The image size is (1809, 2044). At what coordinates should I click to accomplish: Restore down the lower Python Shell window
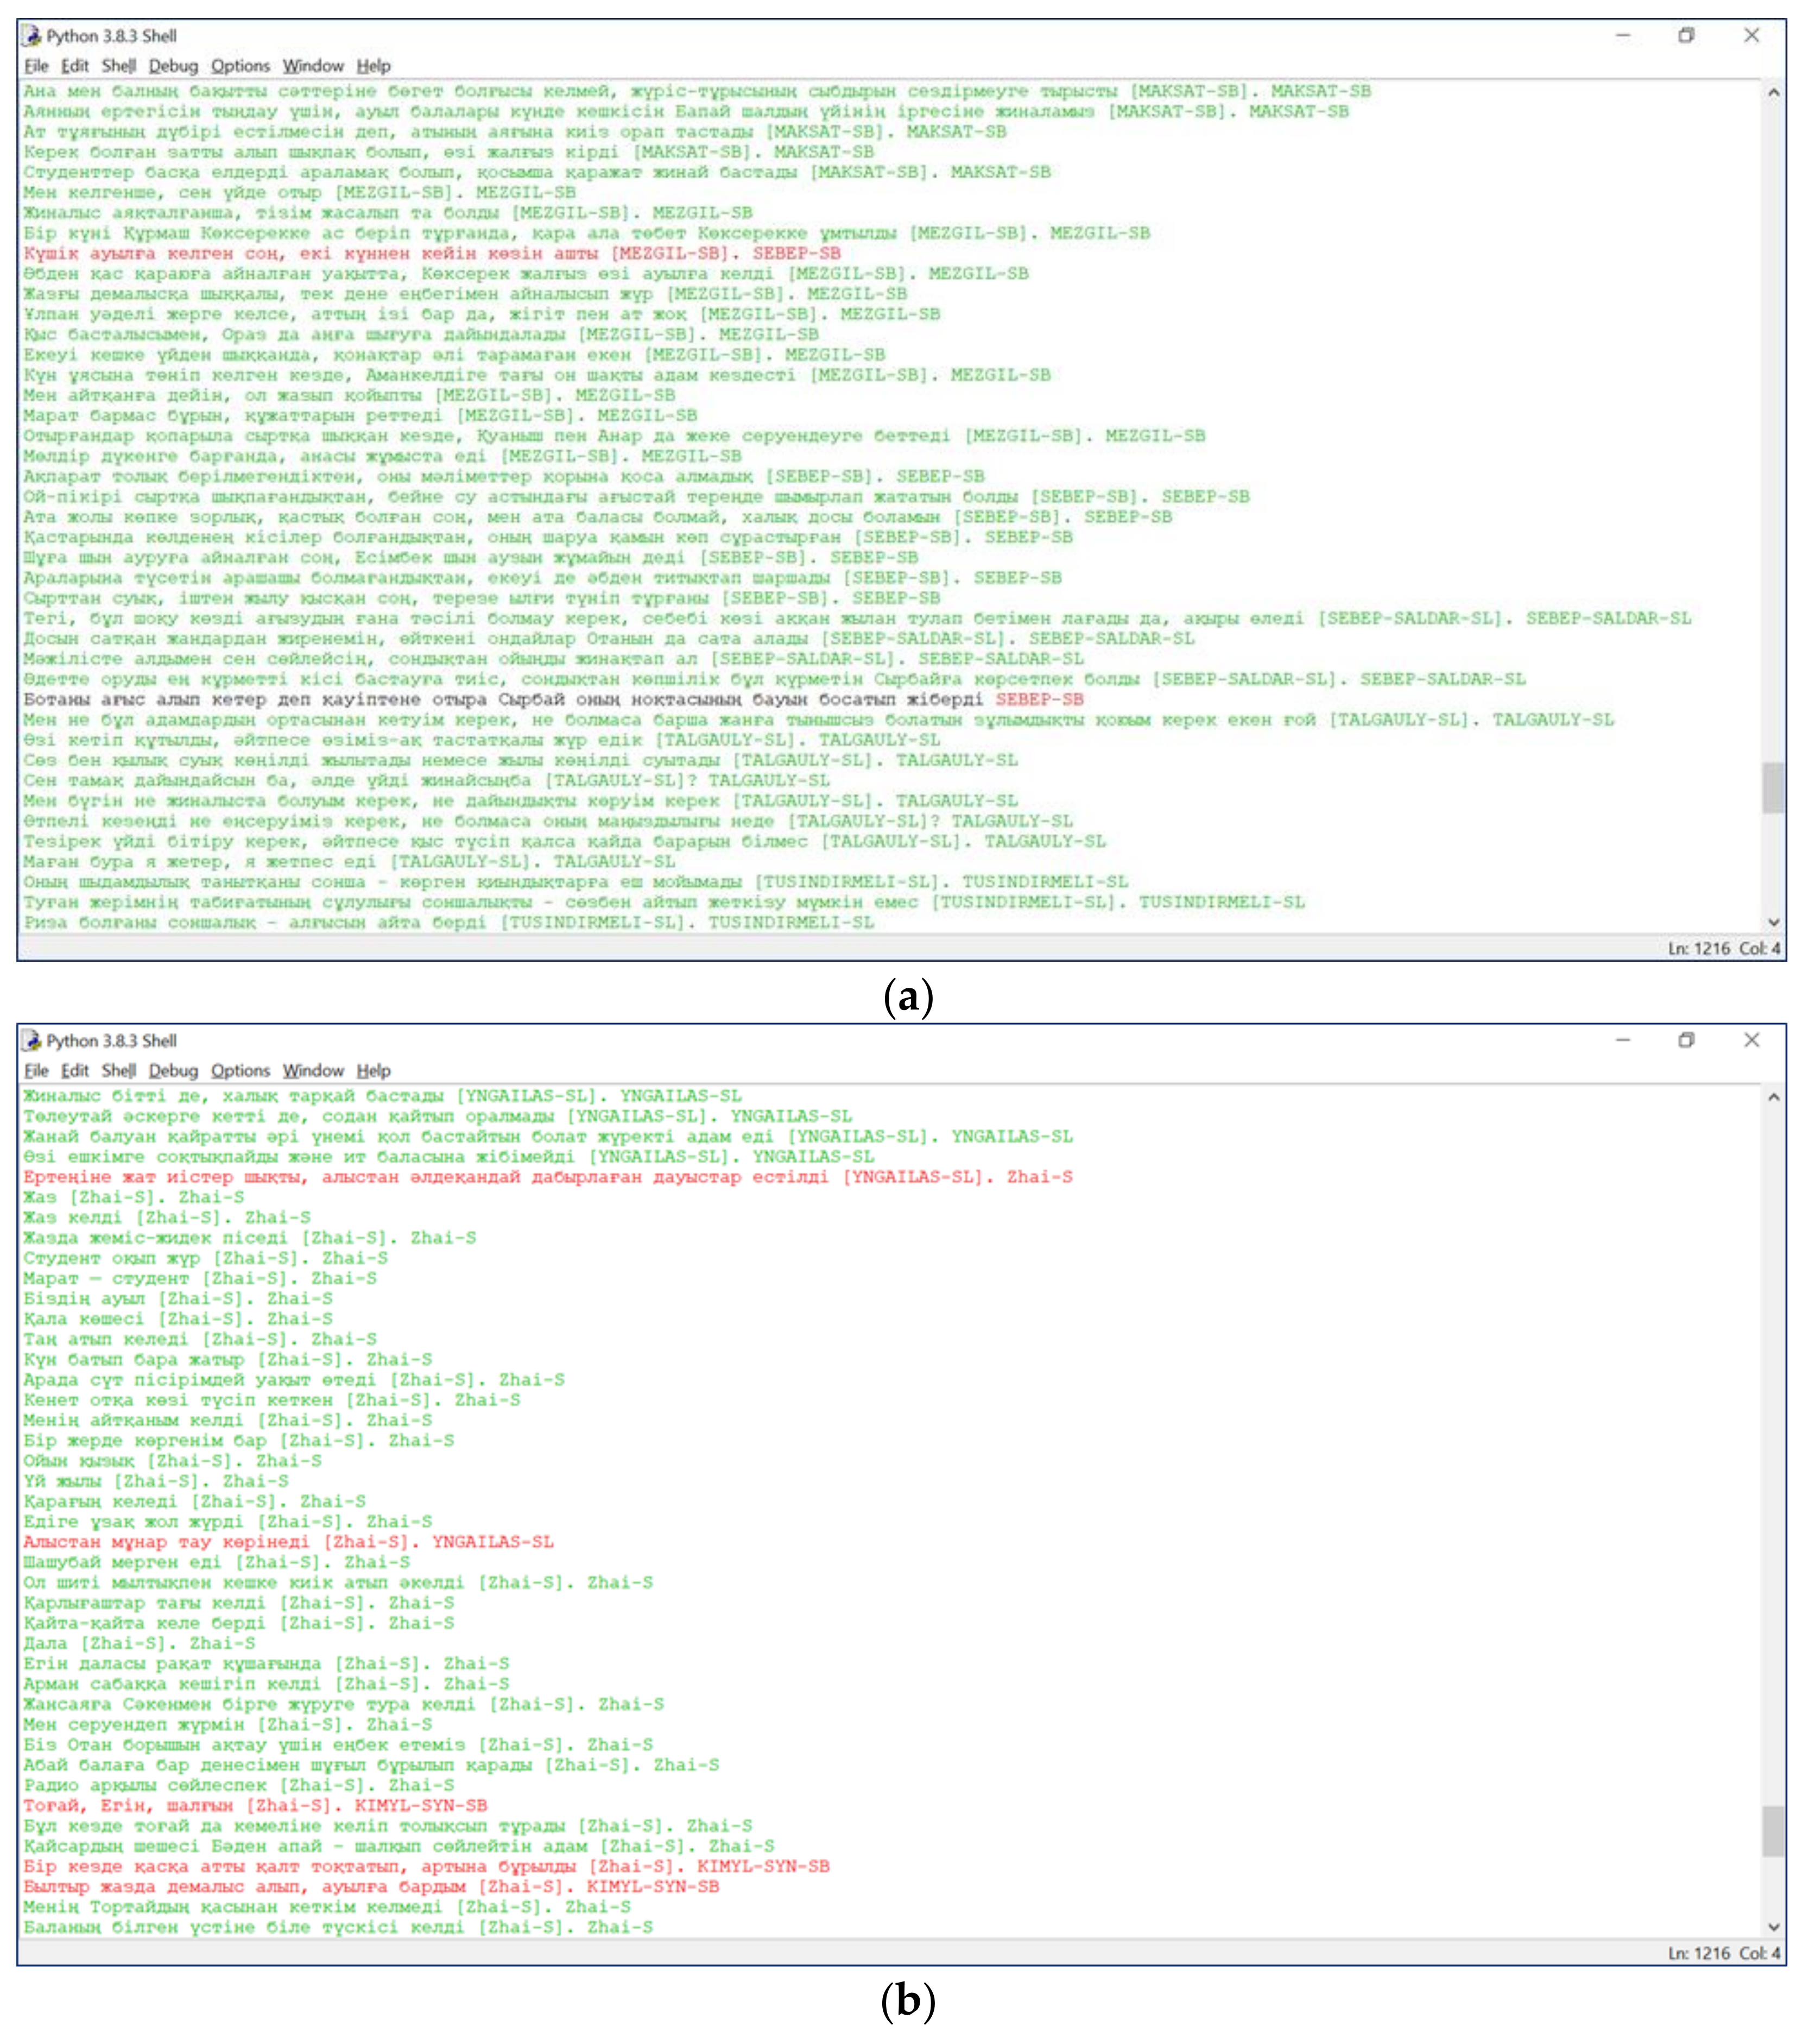click(x=1686, y=1041)
